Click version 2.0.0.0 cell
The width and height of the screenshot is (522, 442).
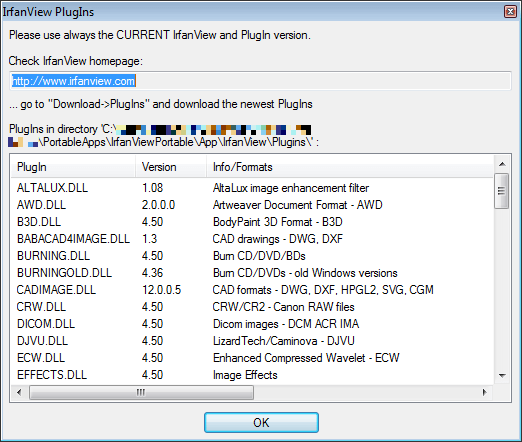pyautogui.click(x=158, y=205)
